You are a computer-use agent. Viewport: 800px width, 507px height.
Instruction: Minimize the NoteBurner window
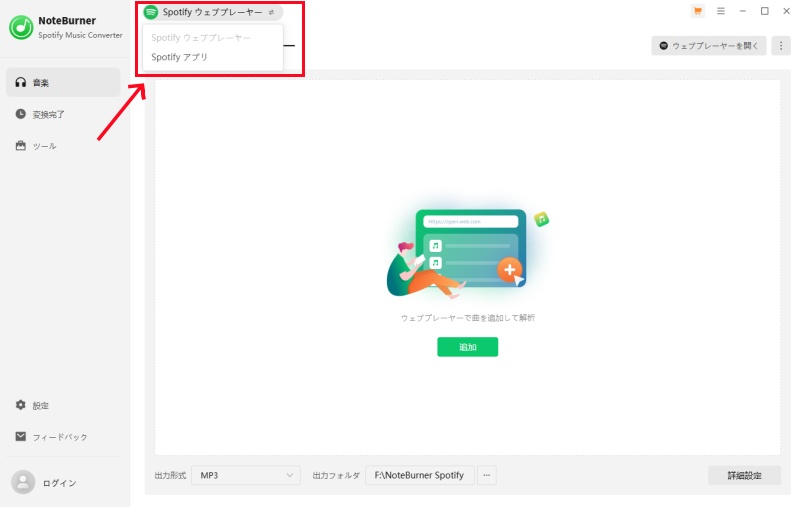pos(743,11)
